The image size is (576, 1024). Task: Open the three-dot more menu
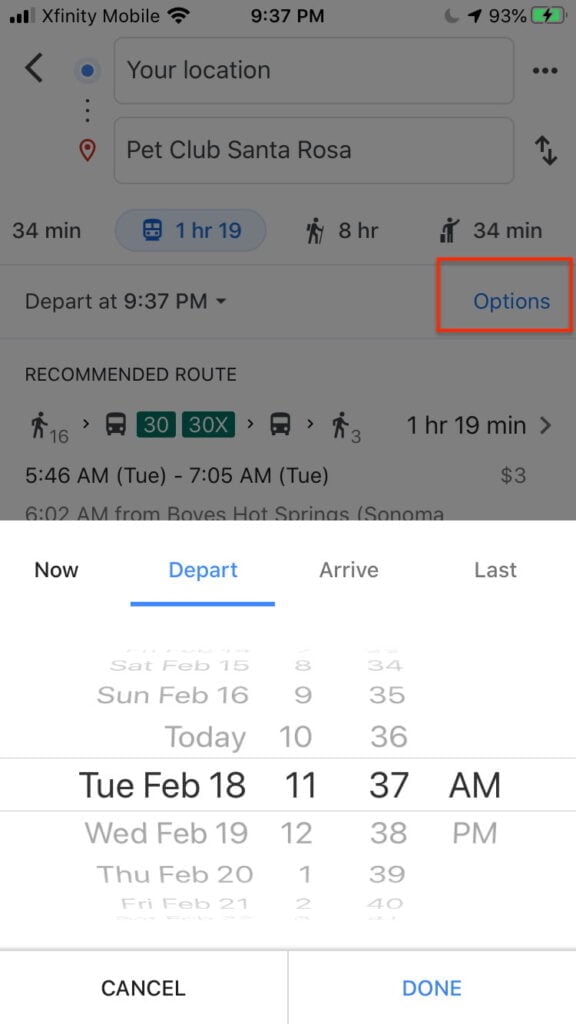tap(545, 71)
